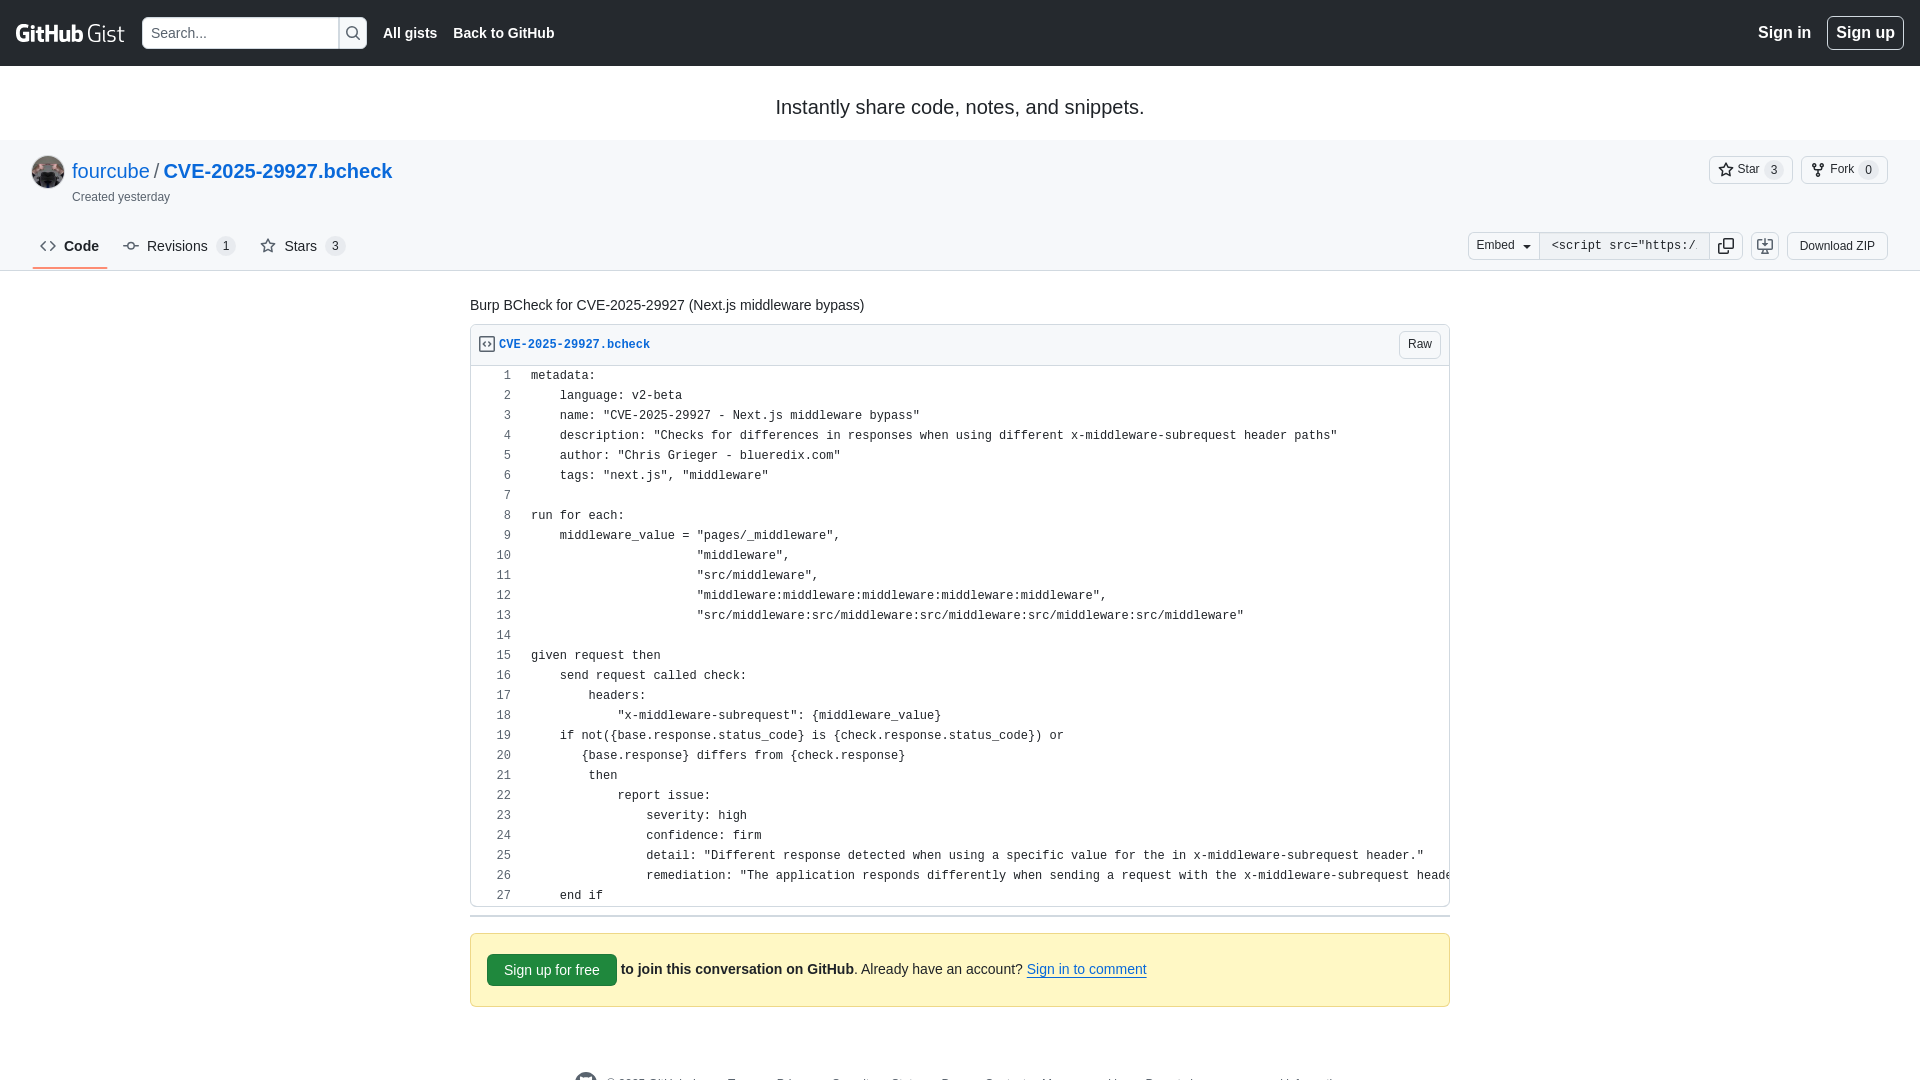Open the Sign in to comment link
Screen dimensions: 1920x1080
1086,969
